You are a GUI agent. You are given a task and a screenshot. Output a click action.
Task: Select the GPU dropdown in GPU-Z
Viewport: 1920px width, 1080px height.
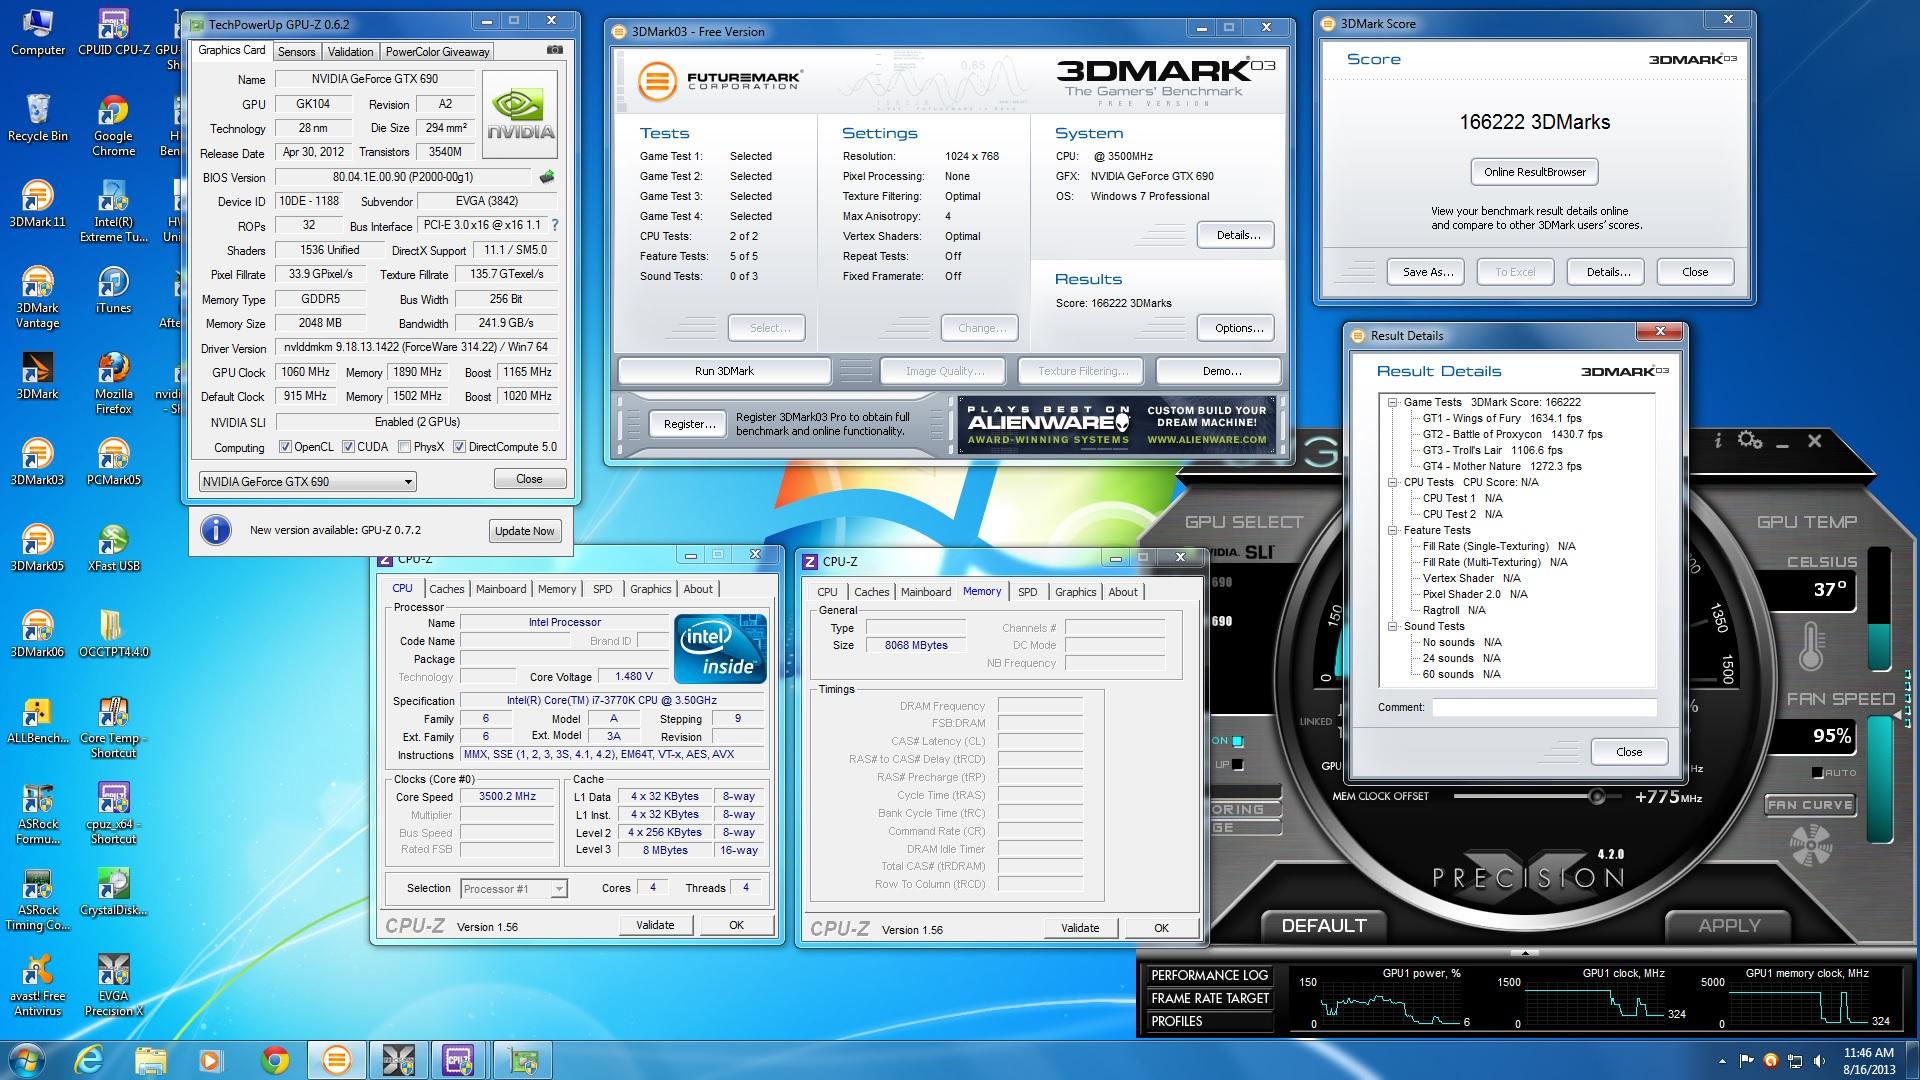point(308,482)
